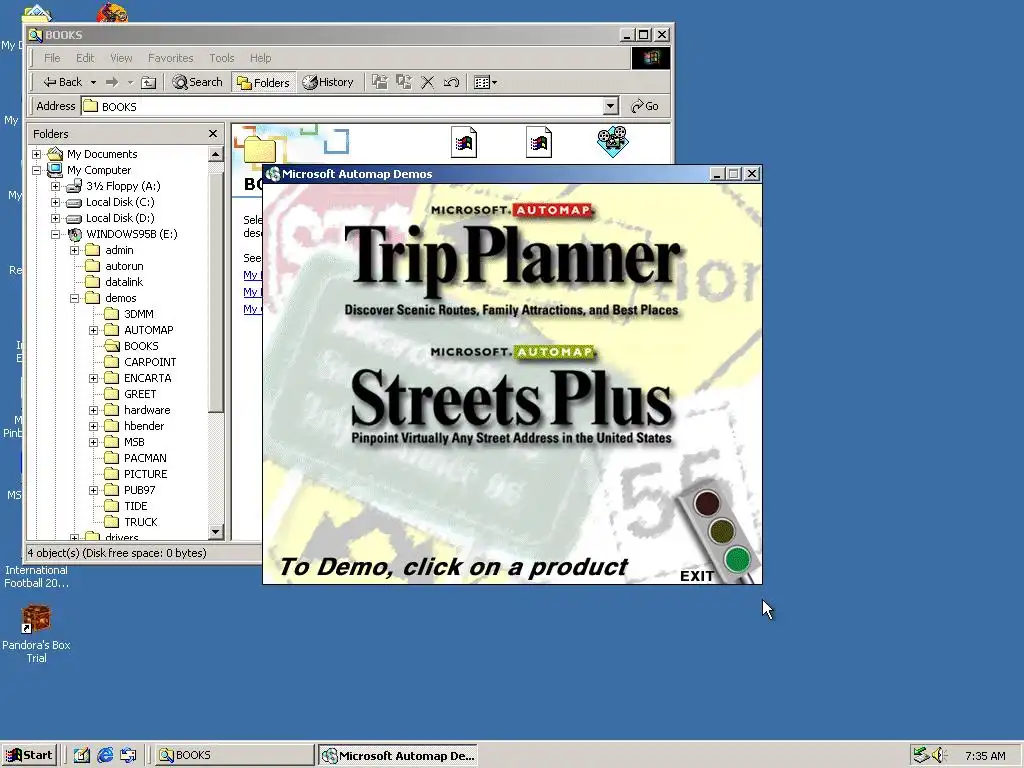The width and height of the screenshot is (1024, 768).
Task: Click the volume speaker tray icon
Action: (939, 756)
